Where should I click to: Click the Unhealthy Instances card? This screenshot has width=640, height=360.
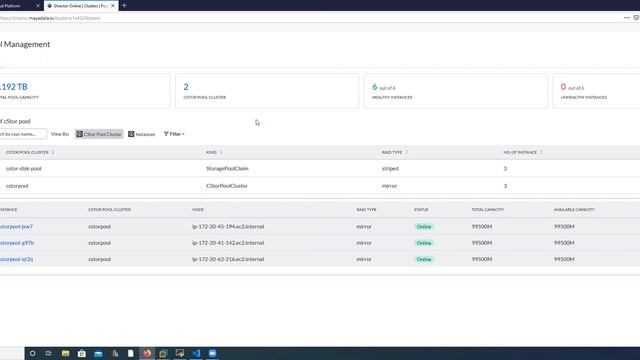[x=596, y=91]
